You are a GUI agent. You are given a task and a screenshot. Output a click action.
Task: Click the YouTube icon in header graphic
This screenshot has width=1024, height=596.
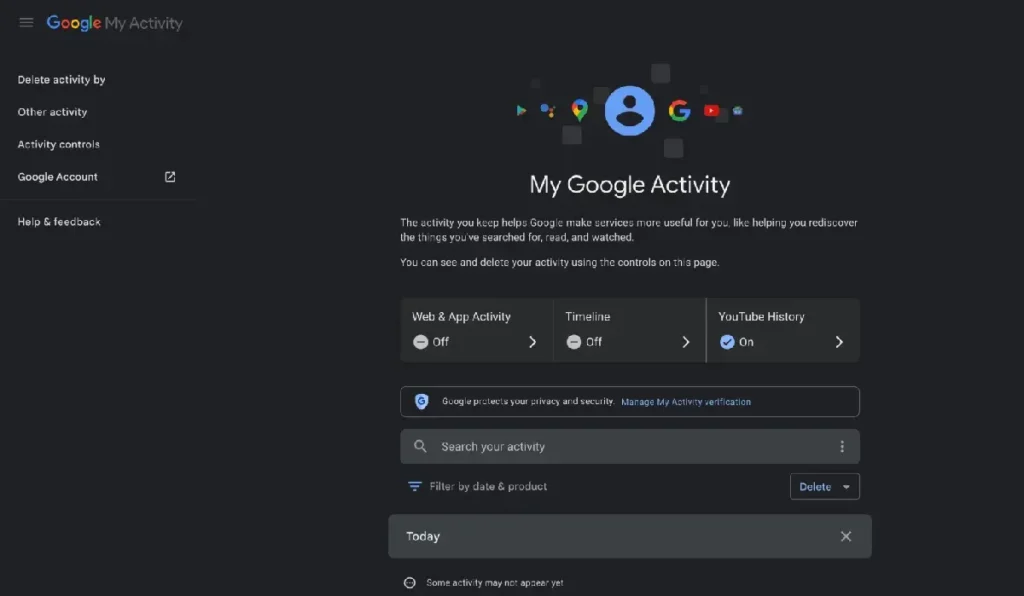click(x=711, y=111)
